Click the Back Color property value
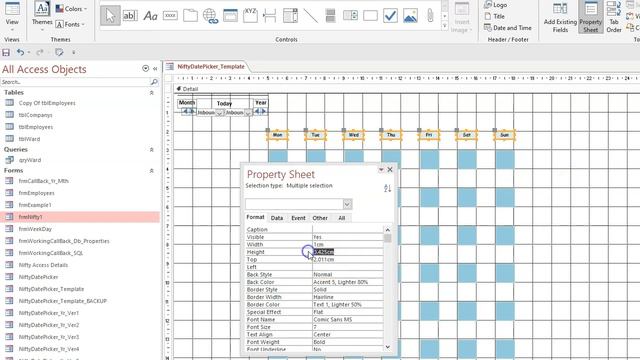Image resolution: width=640 pixels, height=360 pixels. (x=348, y=282)
